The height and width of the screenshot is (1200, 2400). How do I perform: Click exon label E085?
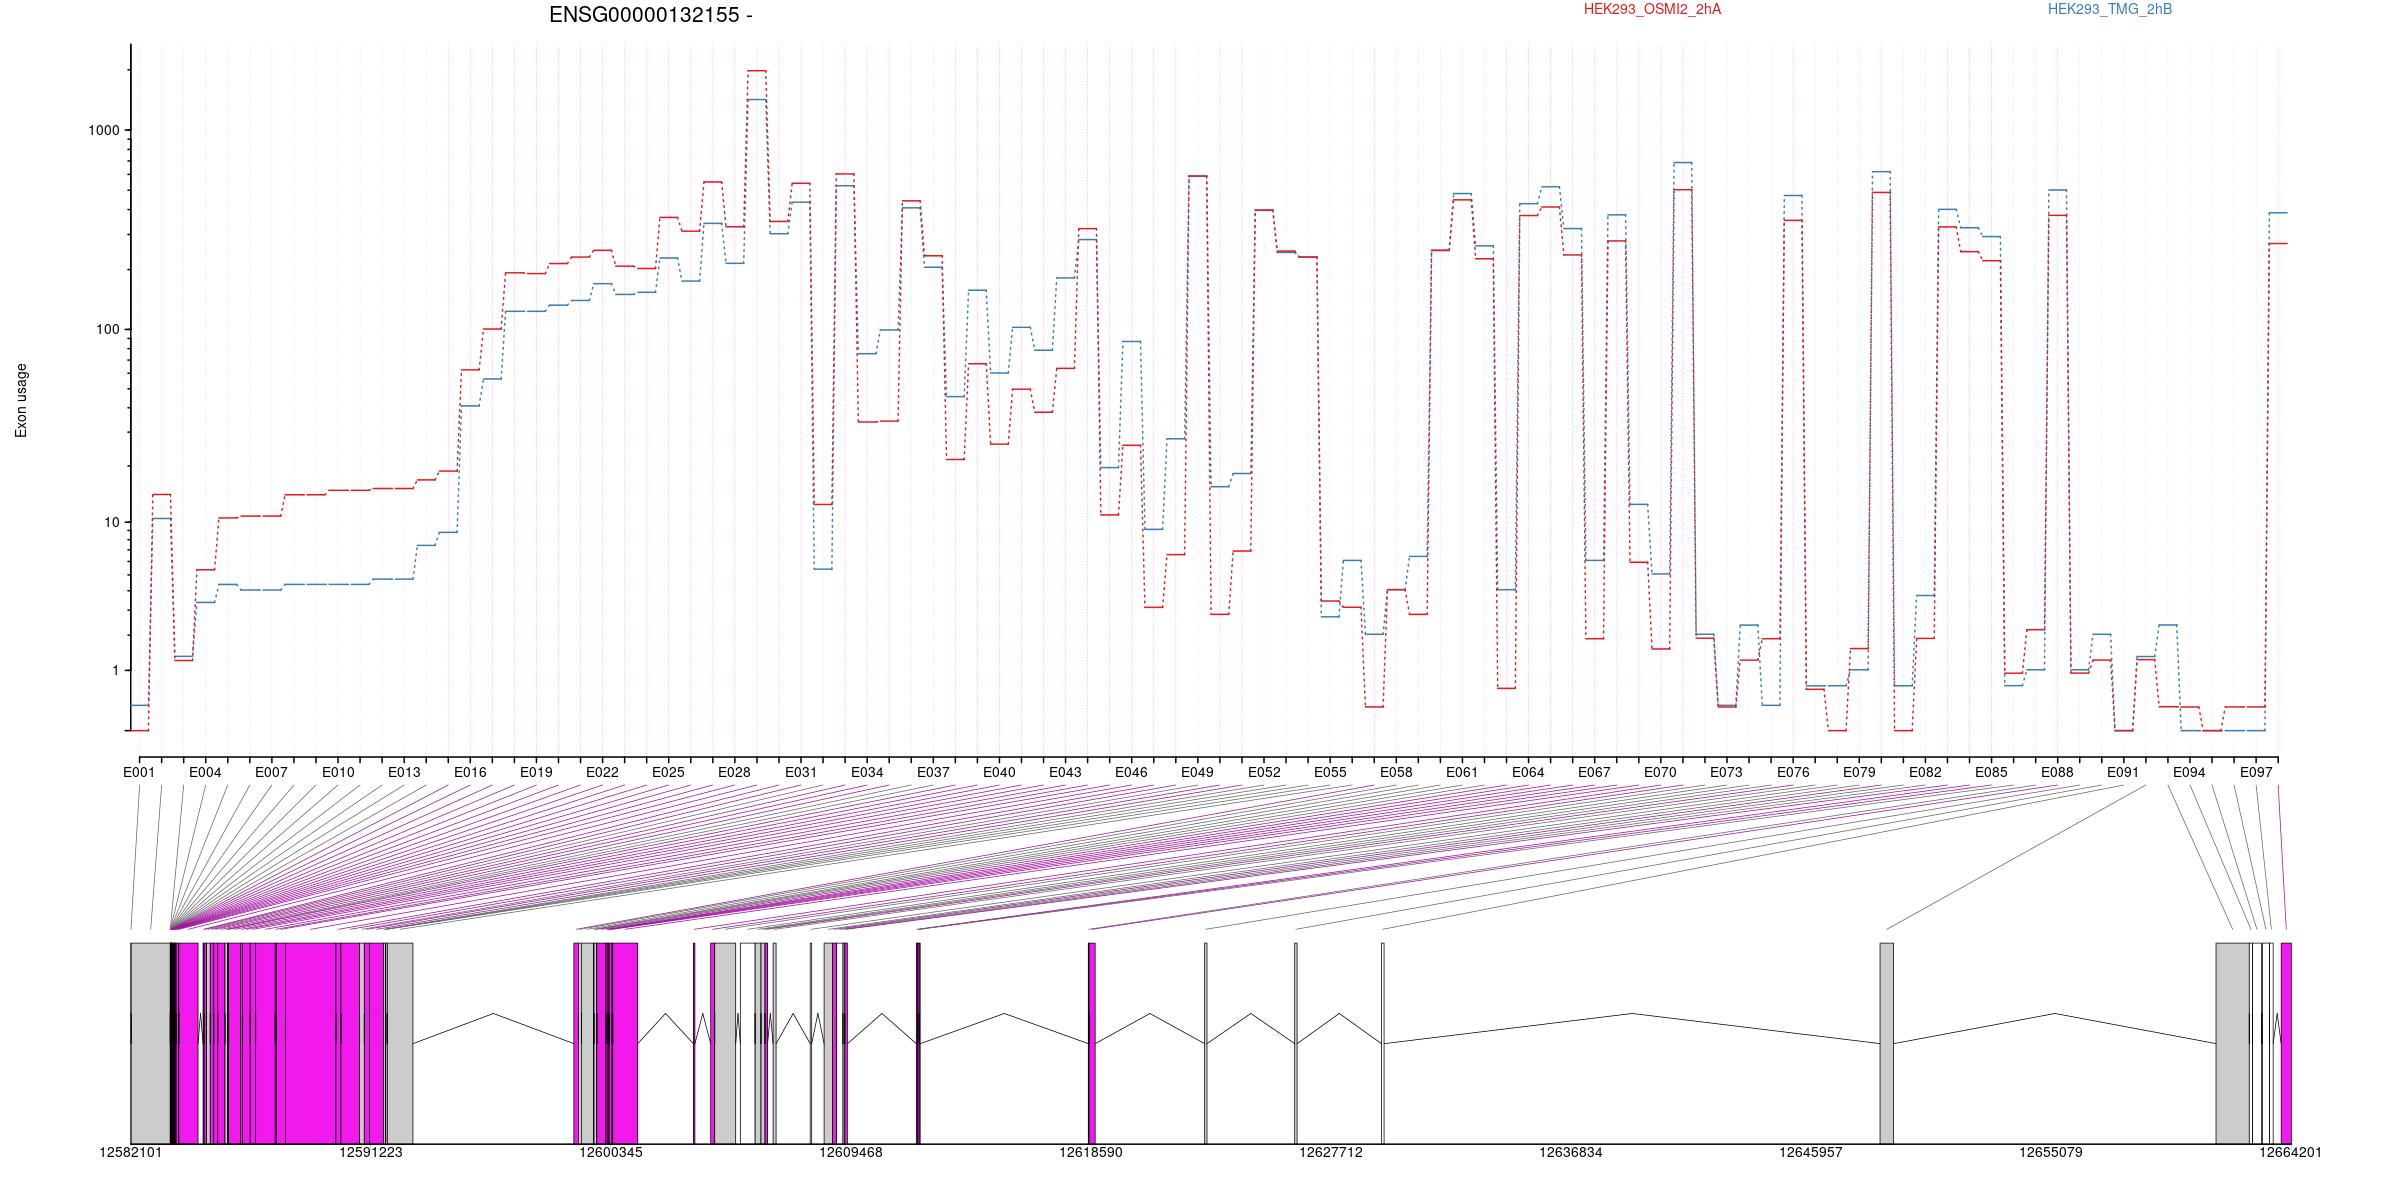1991,772
